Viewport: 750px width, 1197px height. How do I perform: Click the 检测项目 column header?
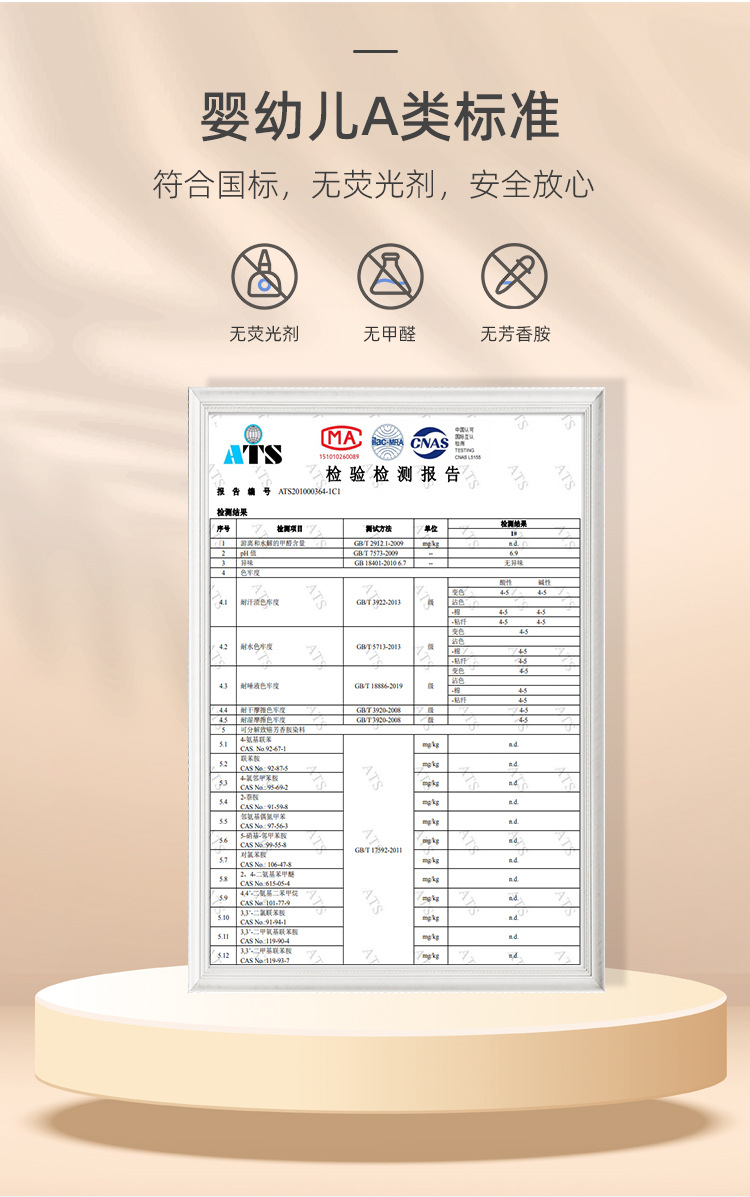tap(289, 528)
